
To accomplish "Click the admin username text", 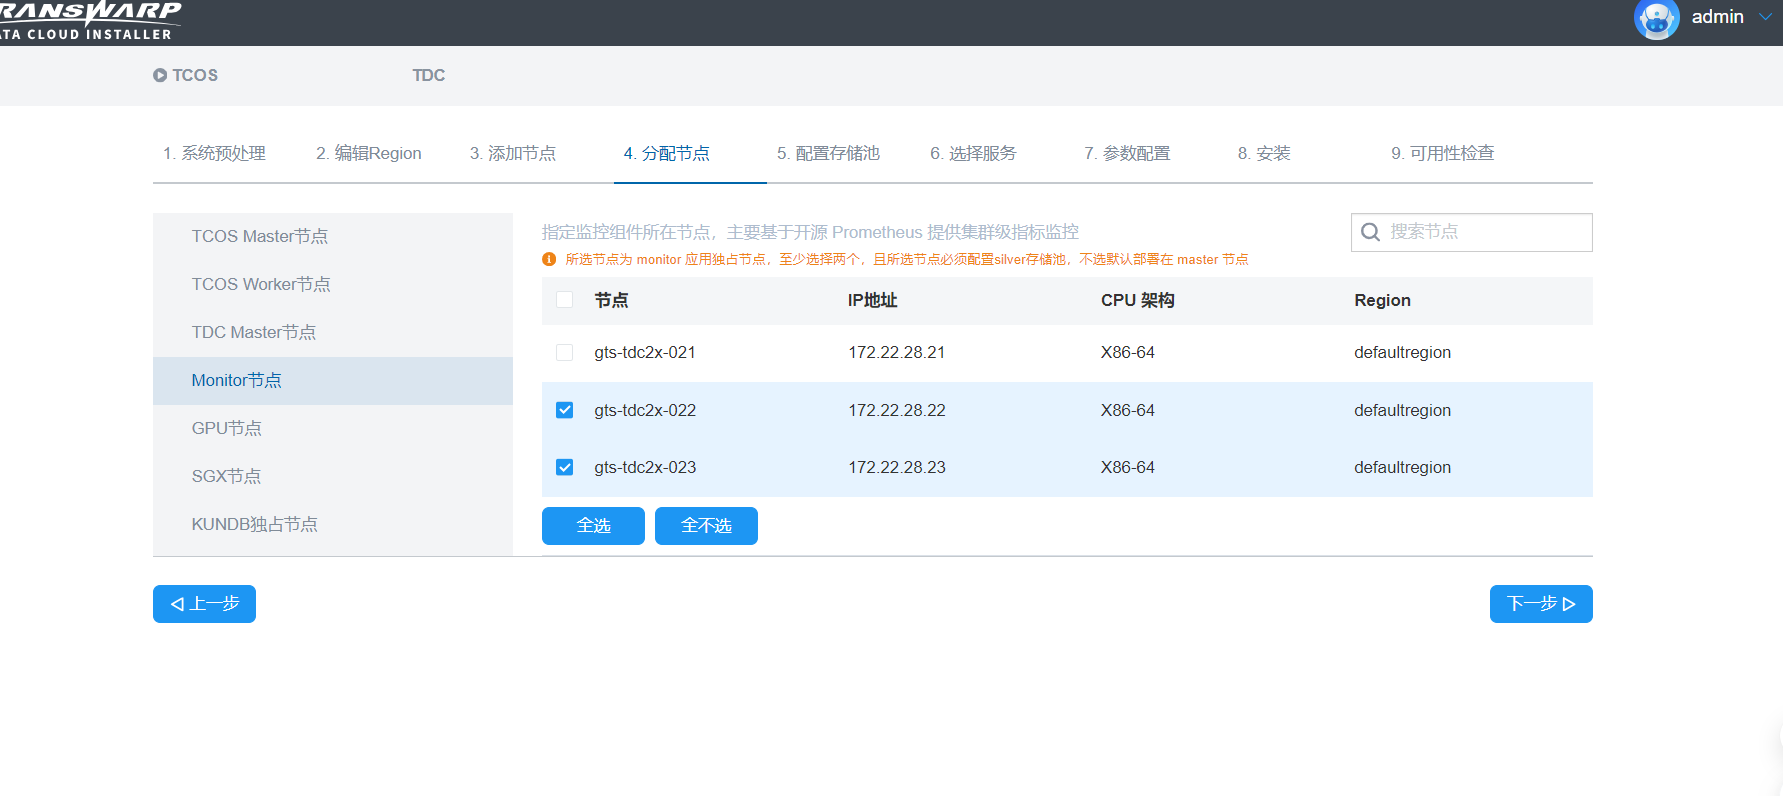I will tap(1717, 17).
